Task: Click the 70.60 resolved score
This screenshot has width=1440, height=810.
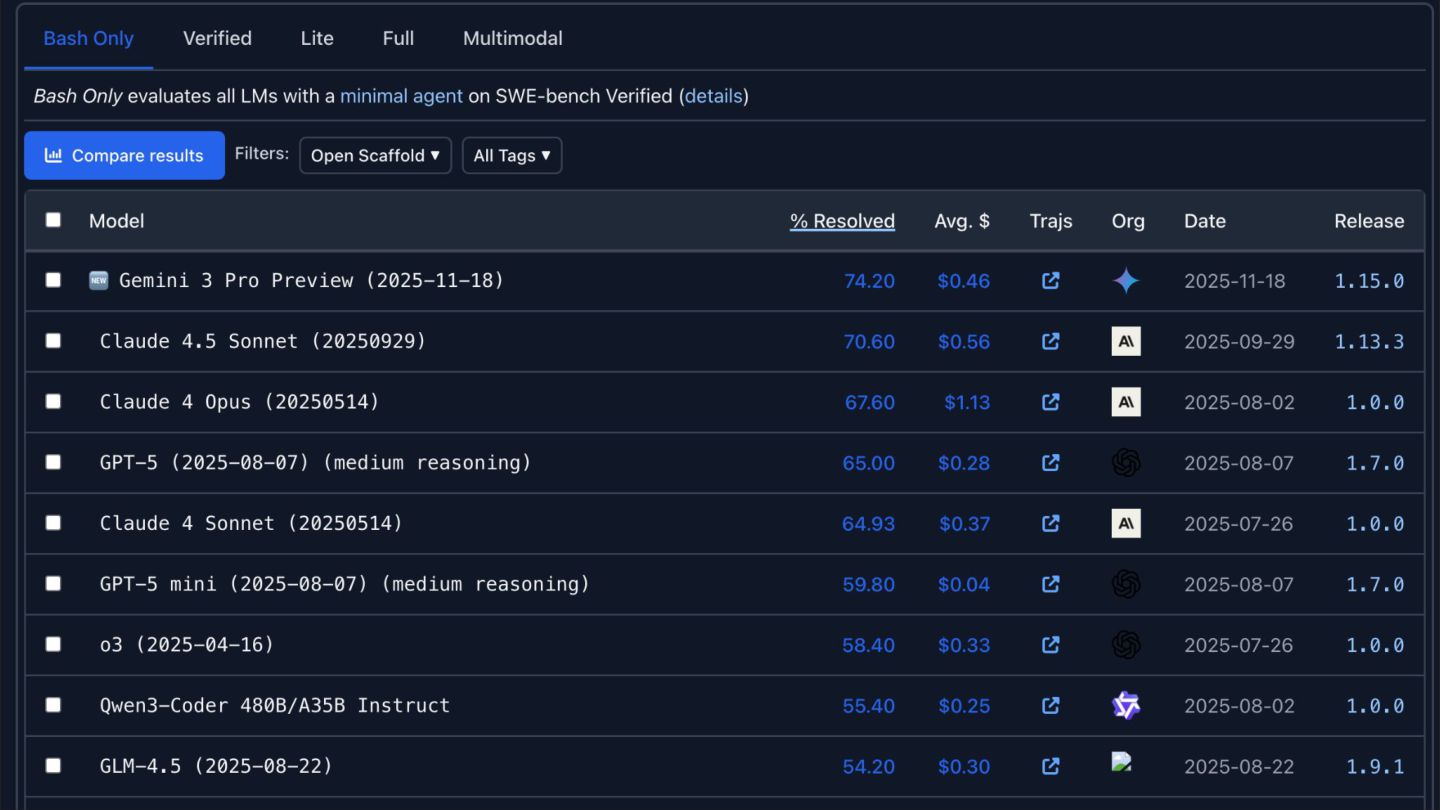Action: pos(869,342)
